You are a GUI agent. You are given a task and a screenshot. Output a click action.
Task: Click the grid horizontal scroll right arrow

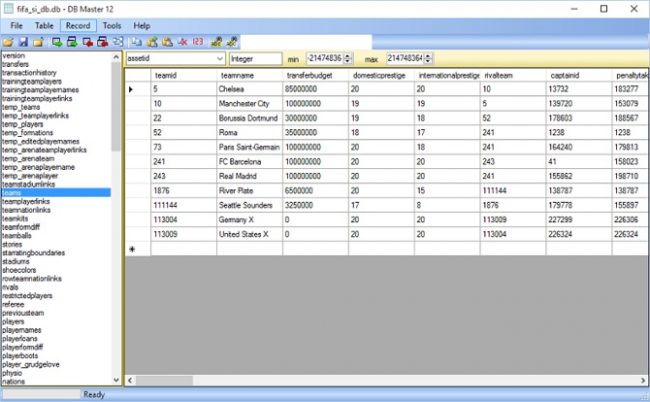[643, 380]
